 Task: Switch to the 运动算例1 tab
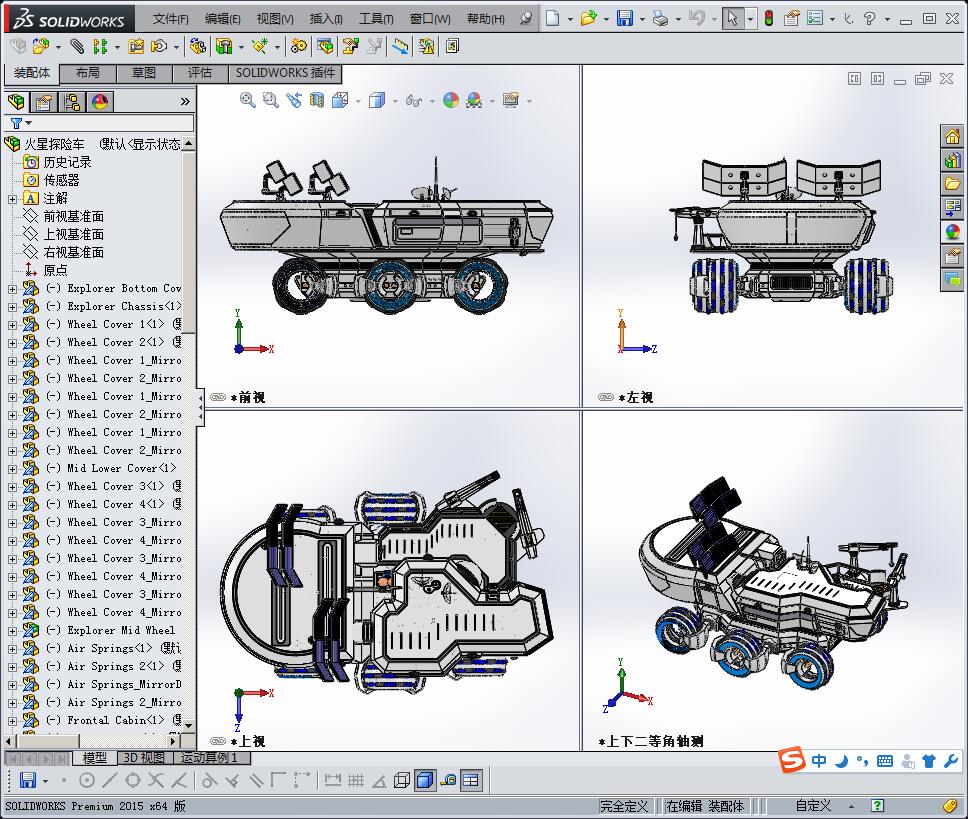(209, 757)
